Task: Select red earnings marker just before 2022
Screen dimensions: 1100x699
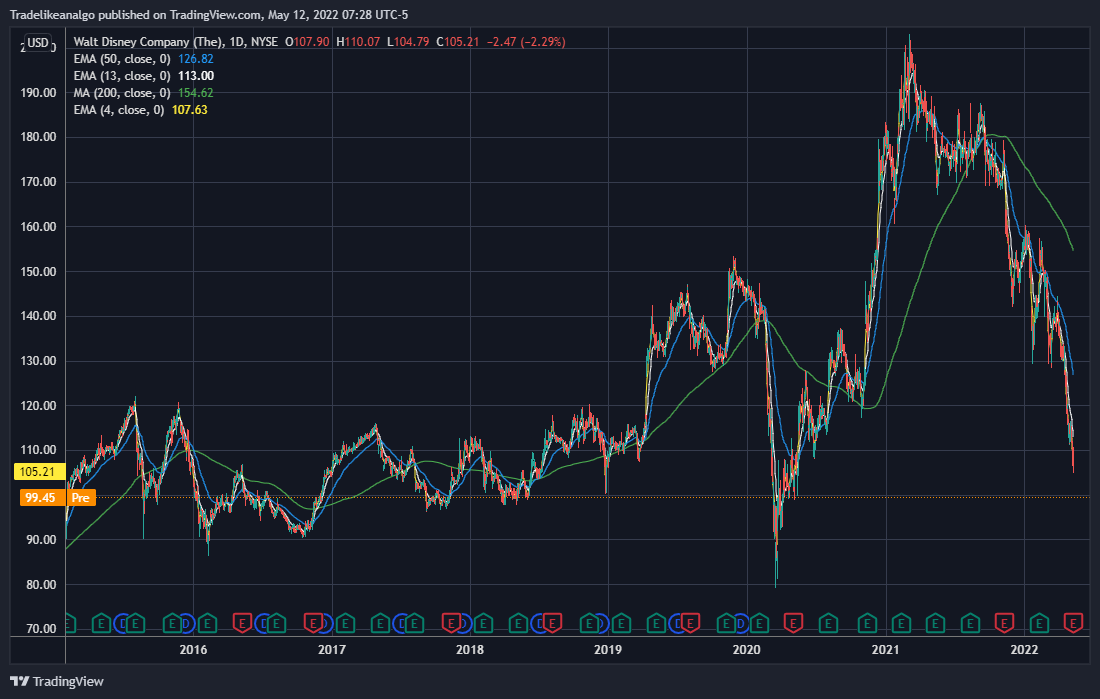Action: coord(1004,623)
